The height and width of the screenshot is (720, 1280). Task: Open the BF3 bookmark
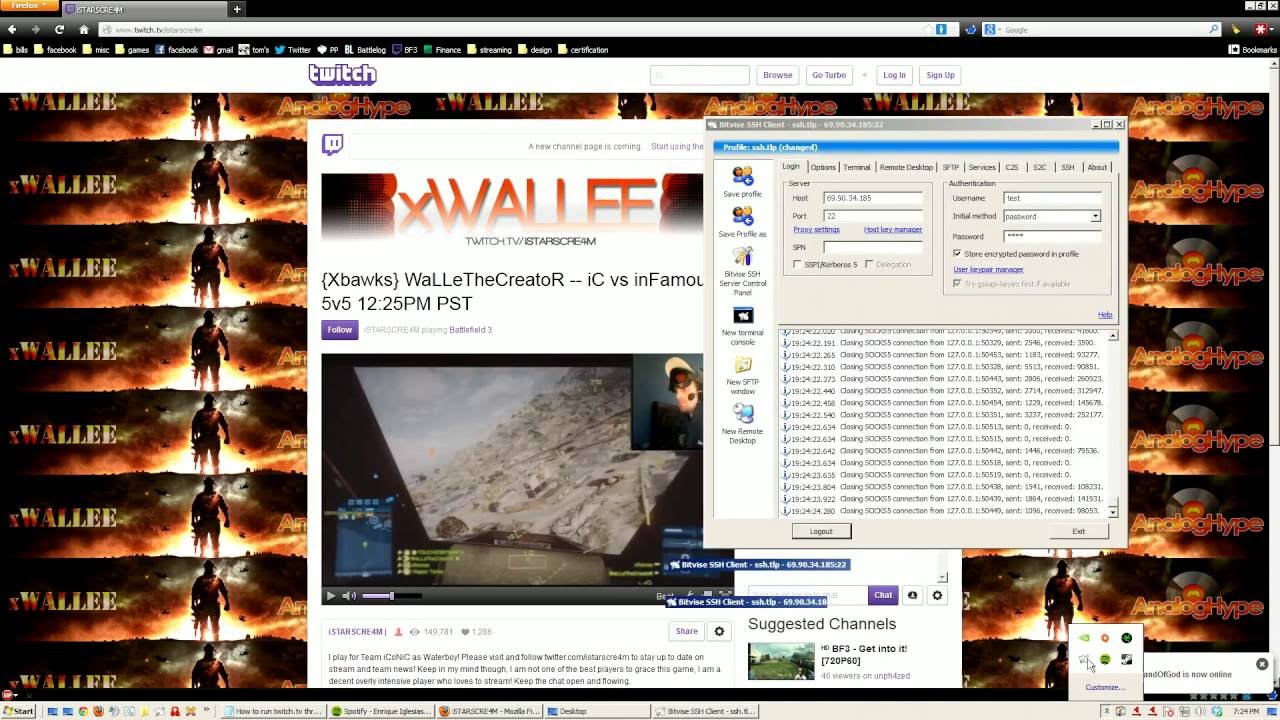pyautogui.click(x=404, y=49)
